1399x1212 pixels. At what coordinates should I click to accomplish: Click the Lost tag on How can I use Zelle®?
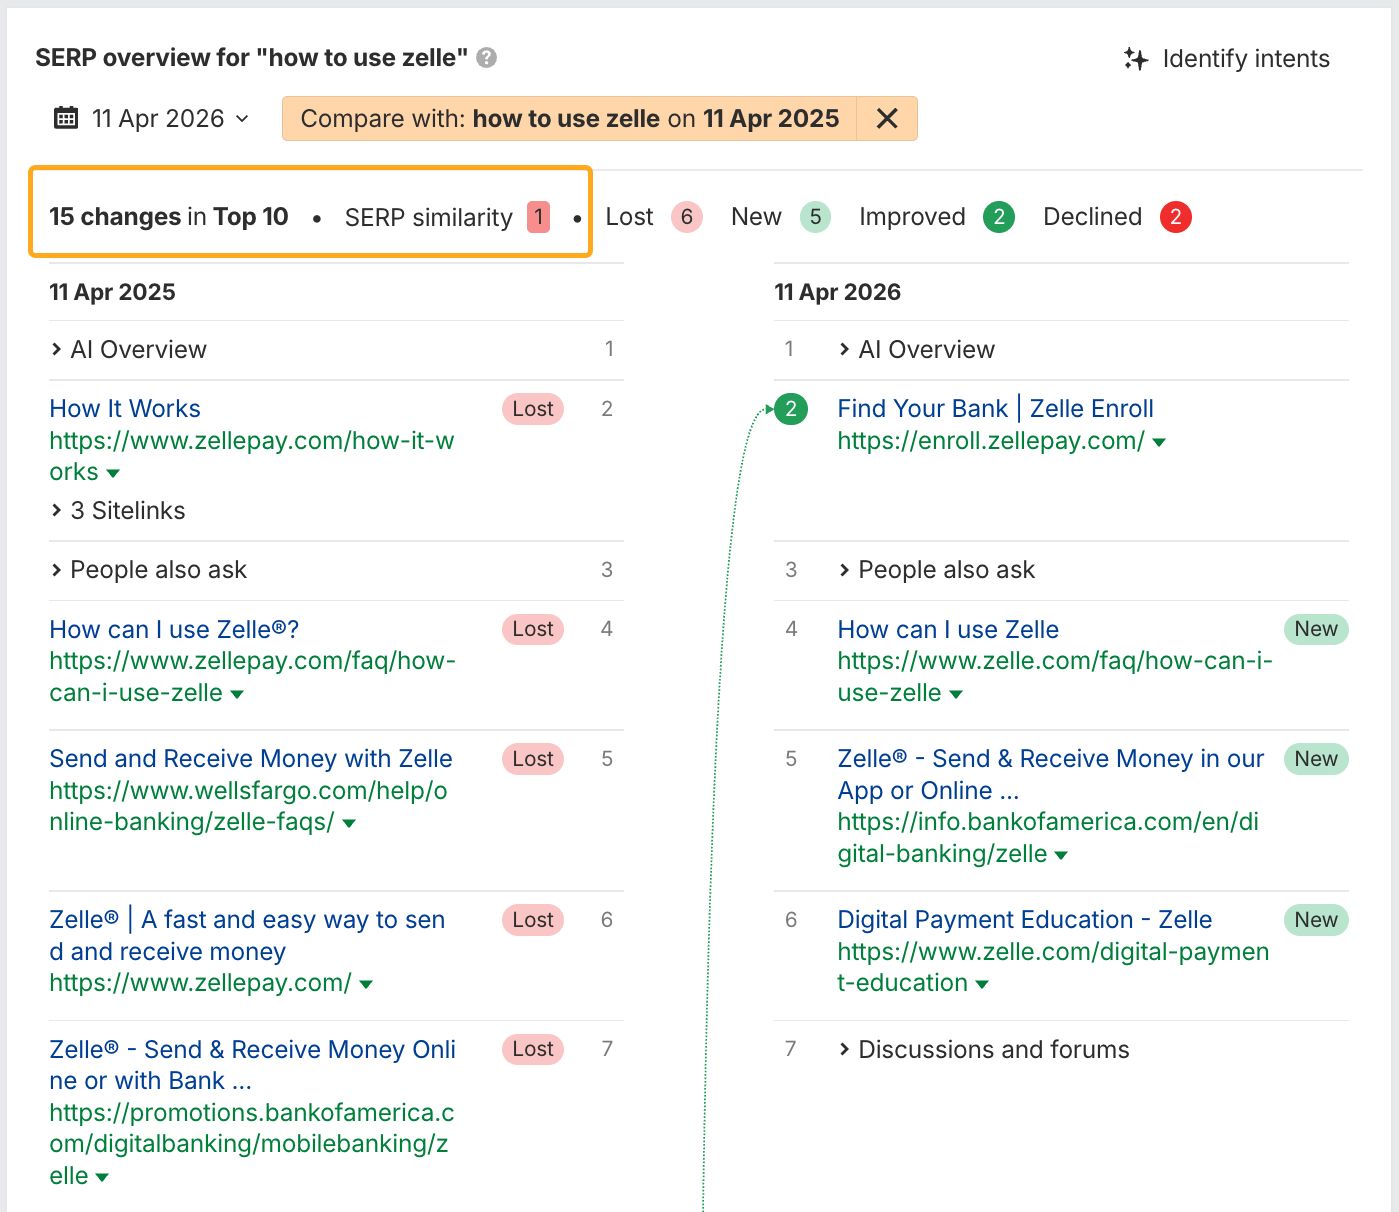[533, 629]
